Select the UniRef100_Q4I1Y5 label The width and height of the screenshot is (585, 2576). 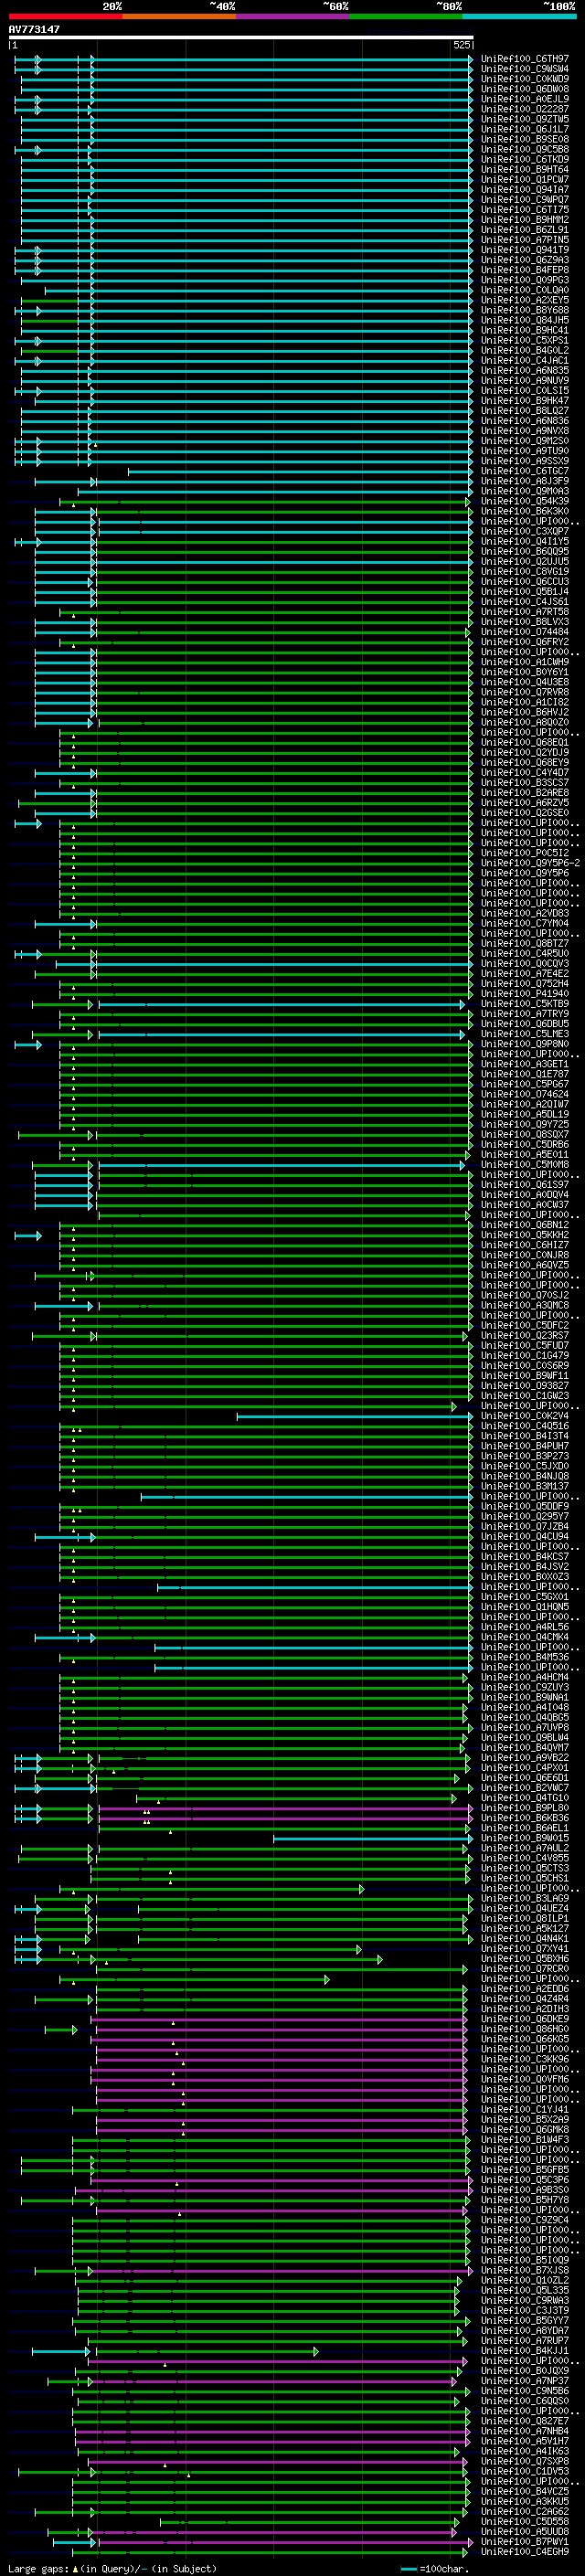pos(525,541)
